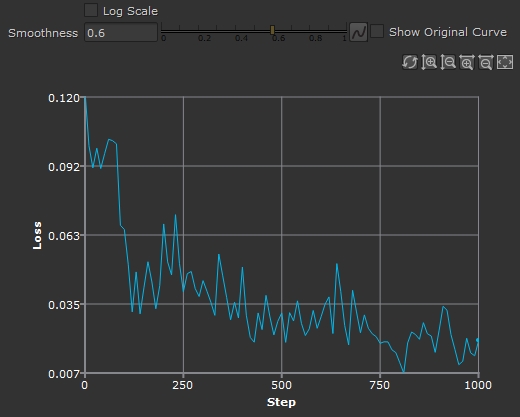Click the horizontal zoom in icon

pyautogui.click(x=467, y=62)
